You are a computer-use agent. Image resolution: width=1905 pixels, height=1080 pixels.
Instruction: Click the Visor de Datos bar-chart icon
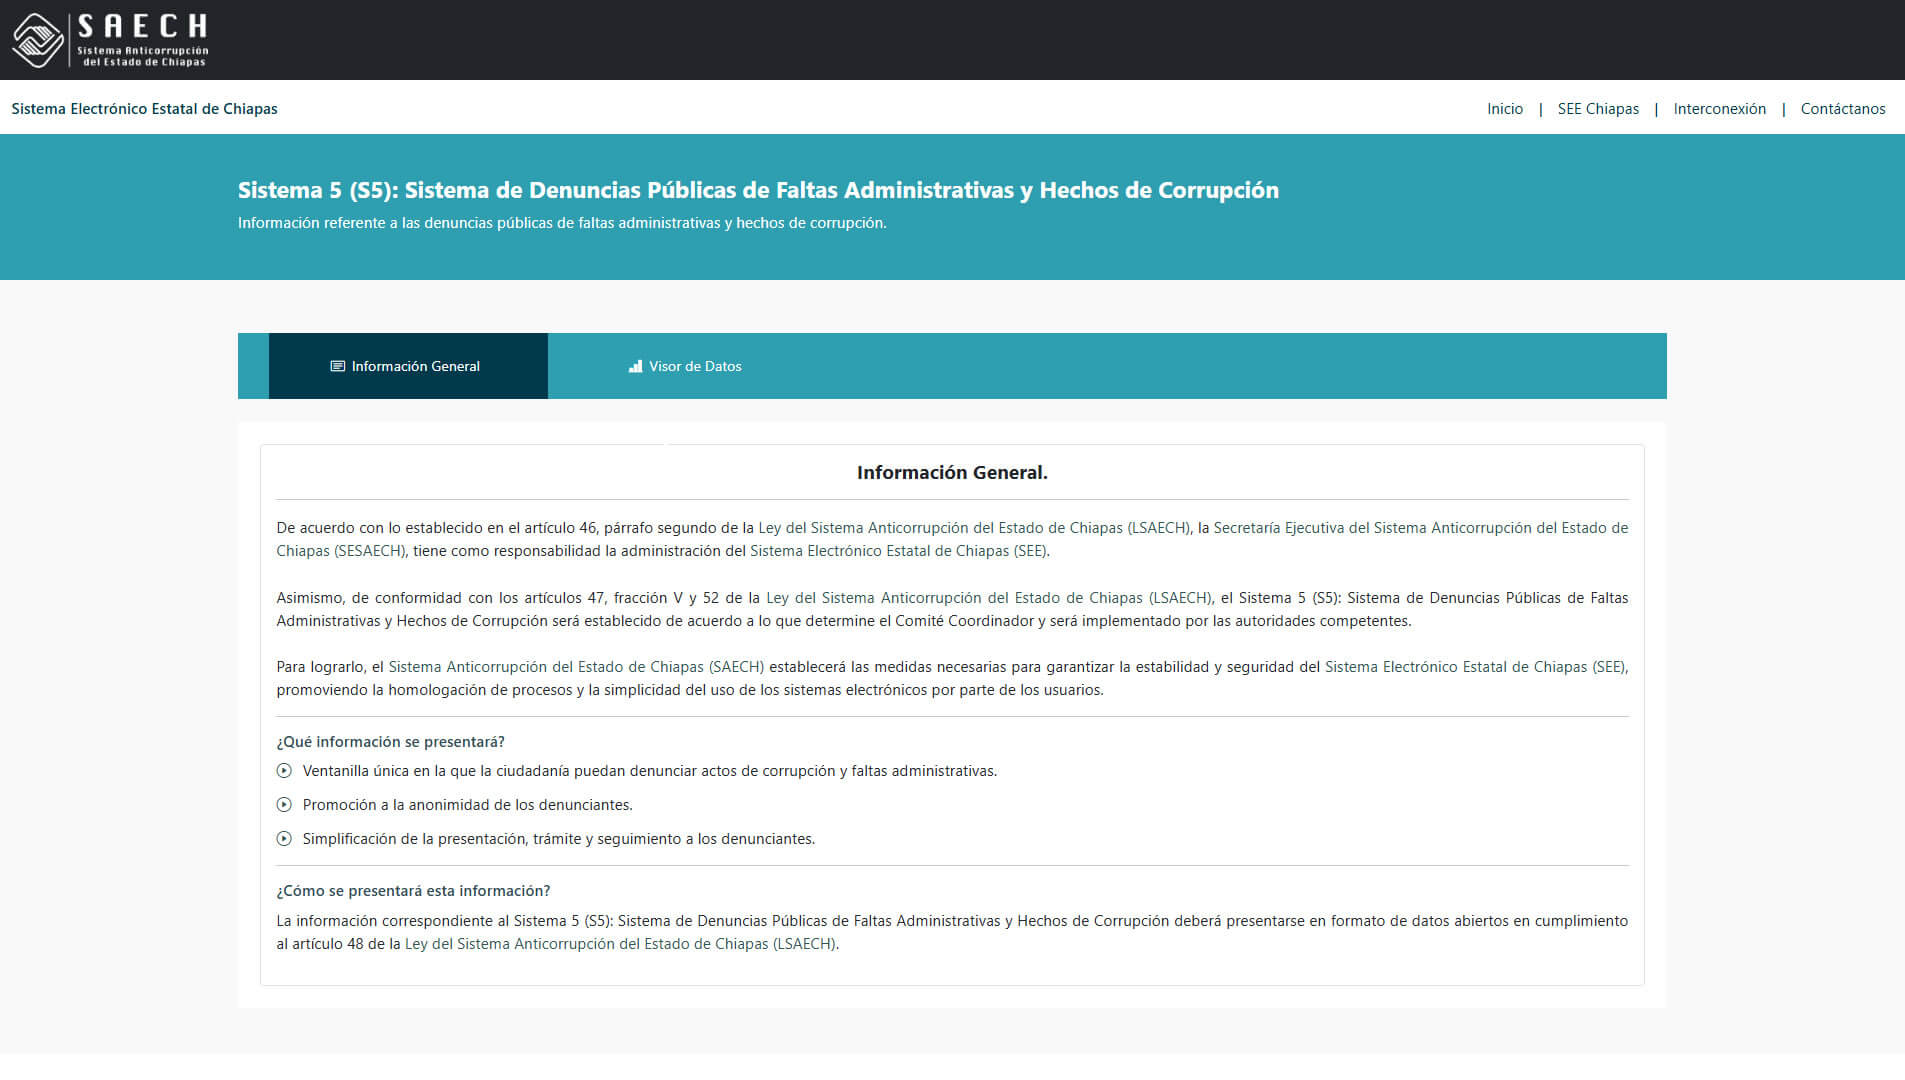pyautogui.click(x=635, y=366)
